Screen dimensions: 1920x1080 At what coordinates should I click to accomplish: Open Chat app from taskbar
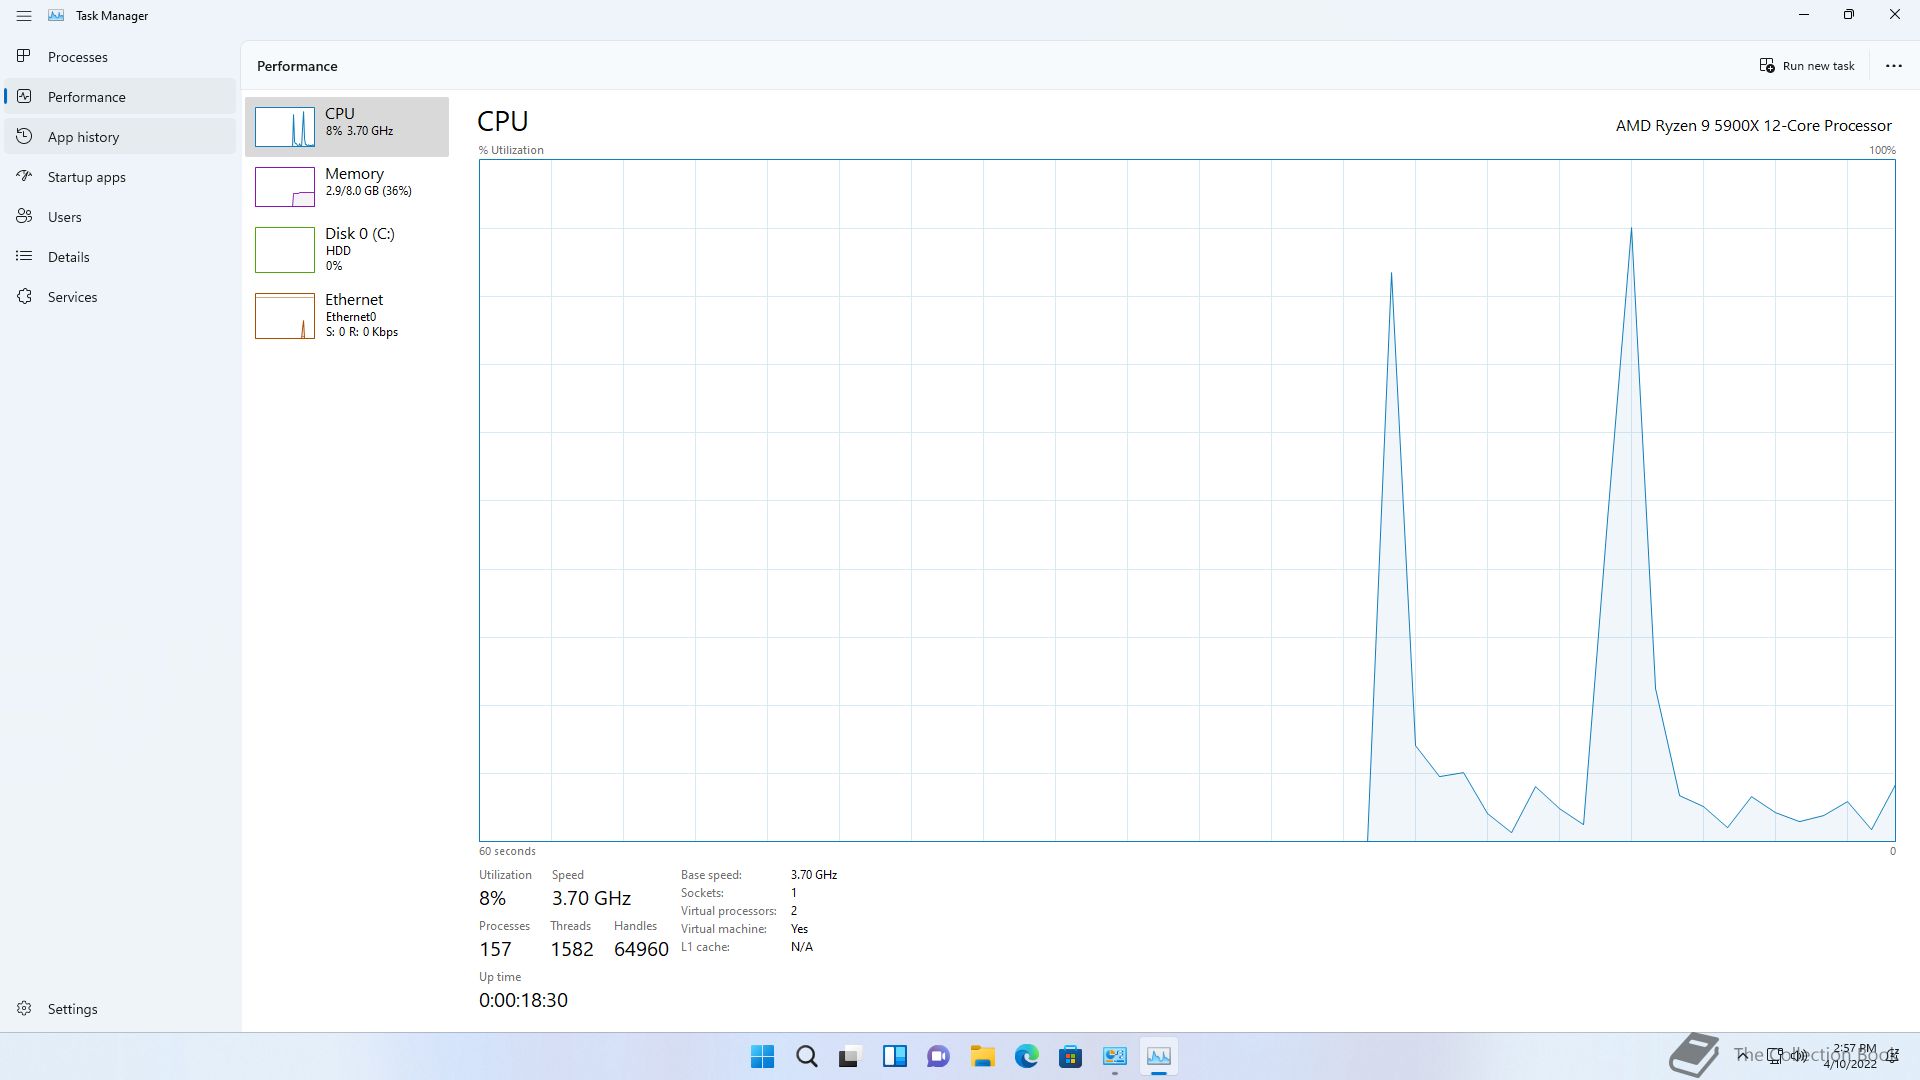click(938, 1056)
